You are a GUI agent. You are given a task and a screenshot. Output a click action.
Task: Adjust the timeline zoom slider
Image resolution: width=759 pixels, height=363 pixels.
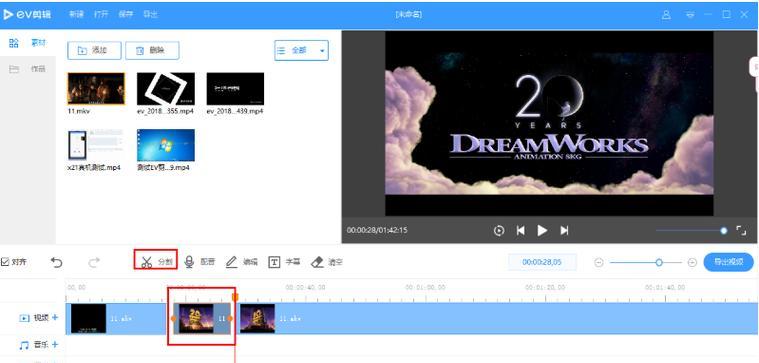click(659, 262)
